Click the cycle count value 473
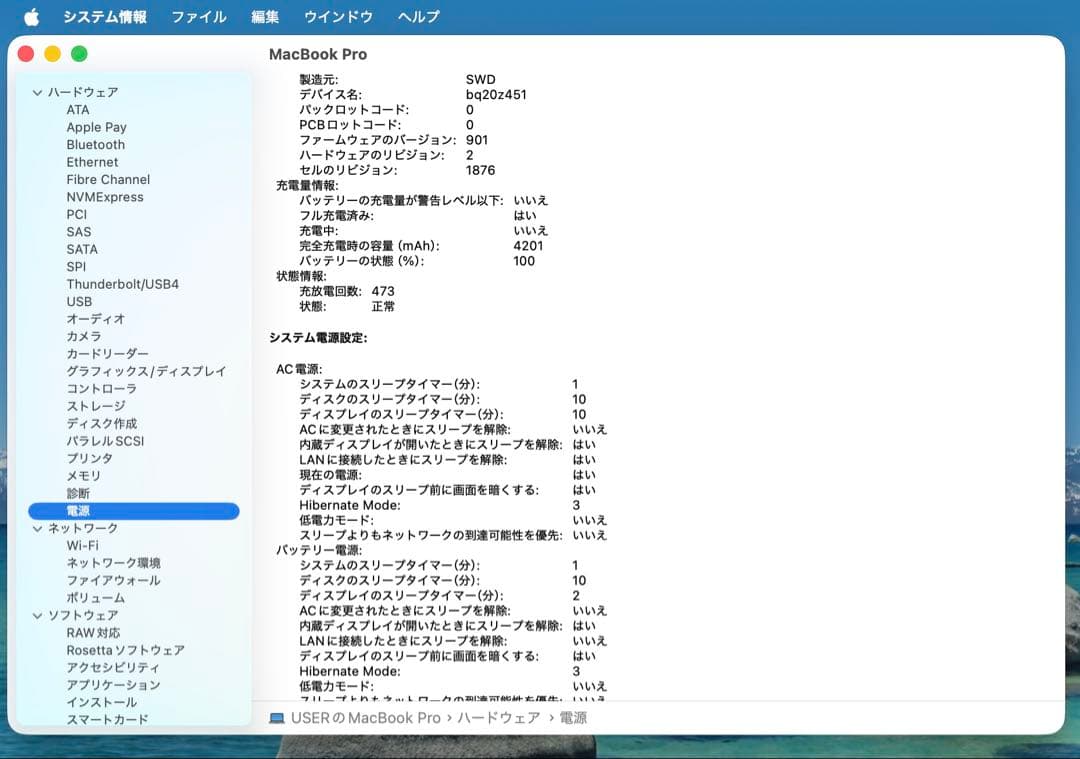 (383, 291)
